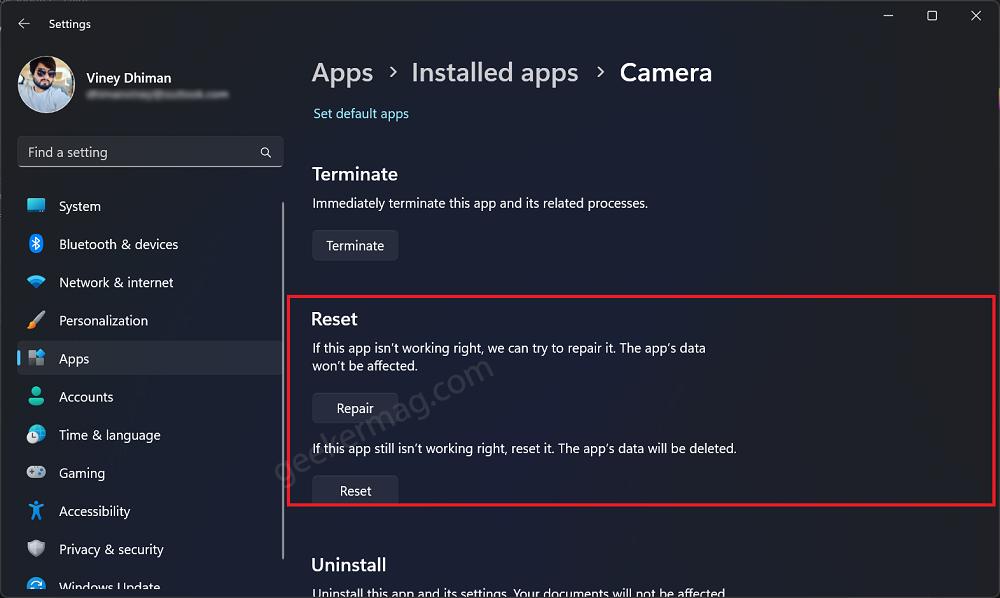Click the Privacy & security shield icon

click(36, 549)
